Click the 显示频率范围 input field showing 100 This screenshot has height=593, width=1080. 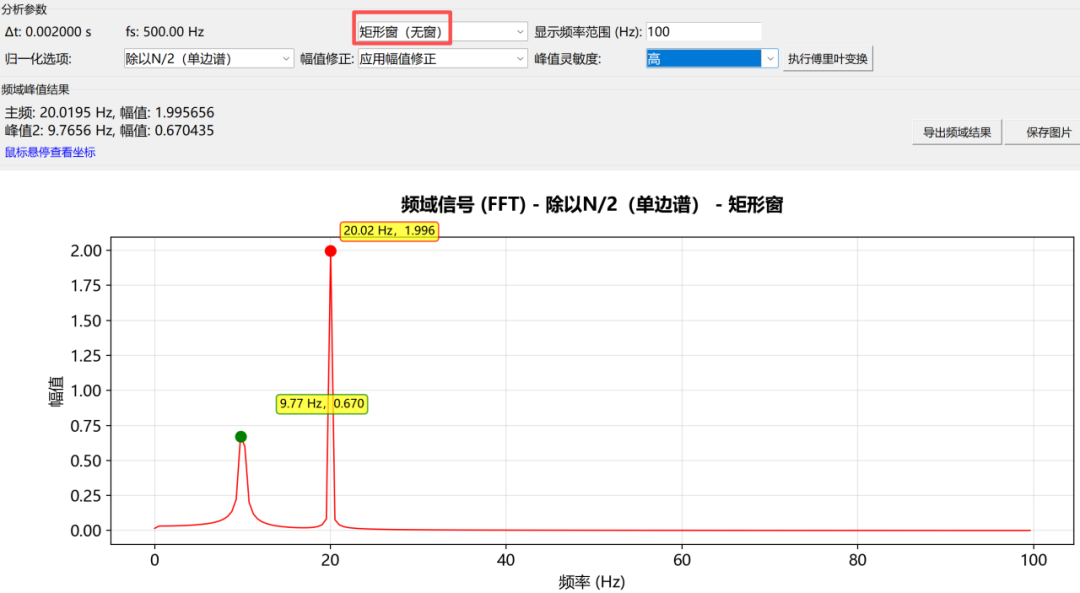pos(703,32)
